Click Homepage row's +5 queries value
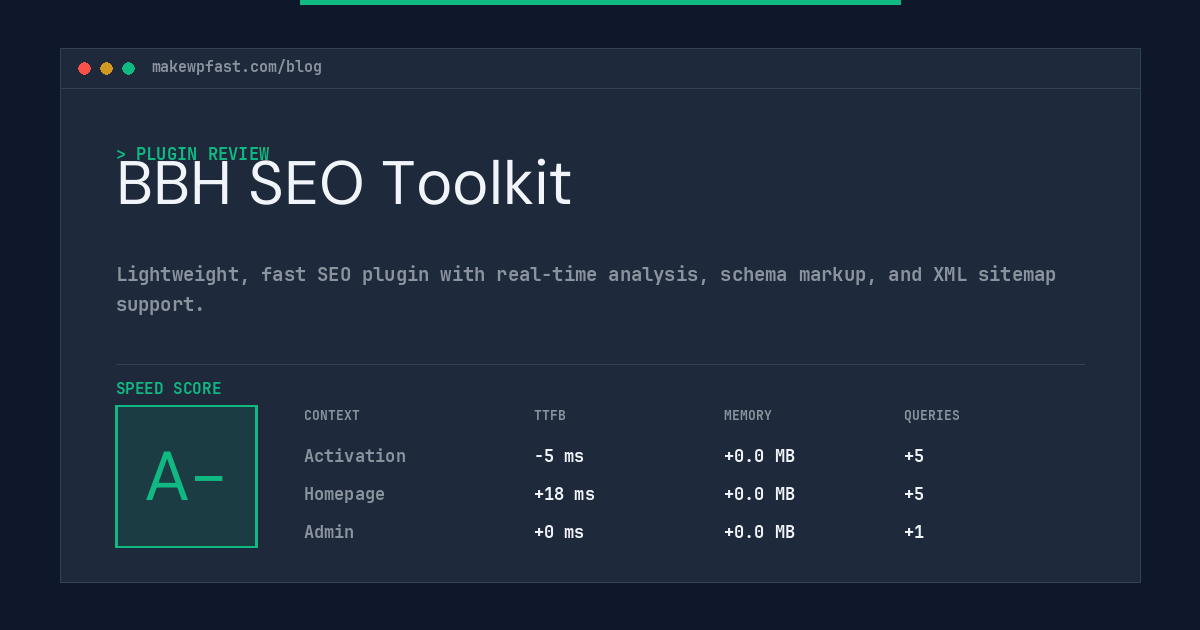The height and width of the screenshot is (630, 1200). click(914, 494)
